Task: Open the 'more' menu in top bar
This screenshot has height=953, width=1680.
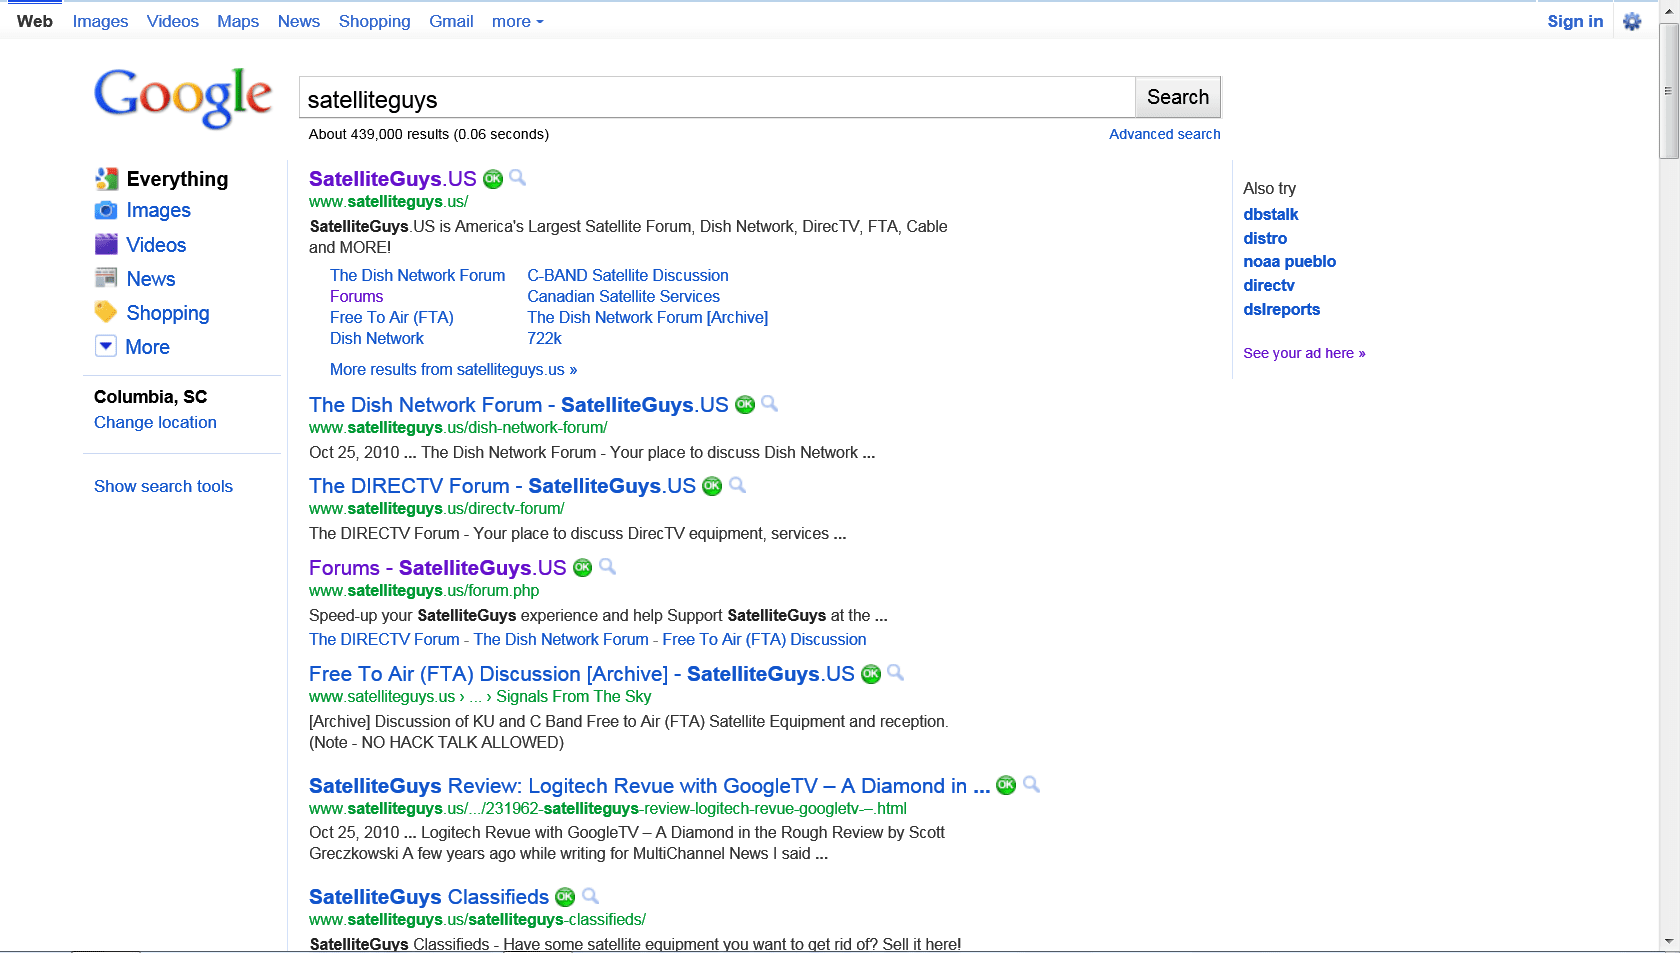Action: click(517, 21)
